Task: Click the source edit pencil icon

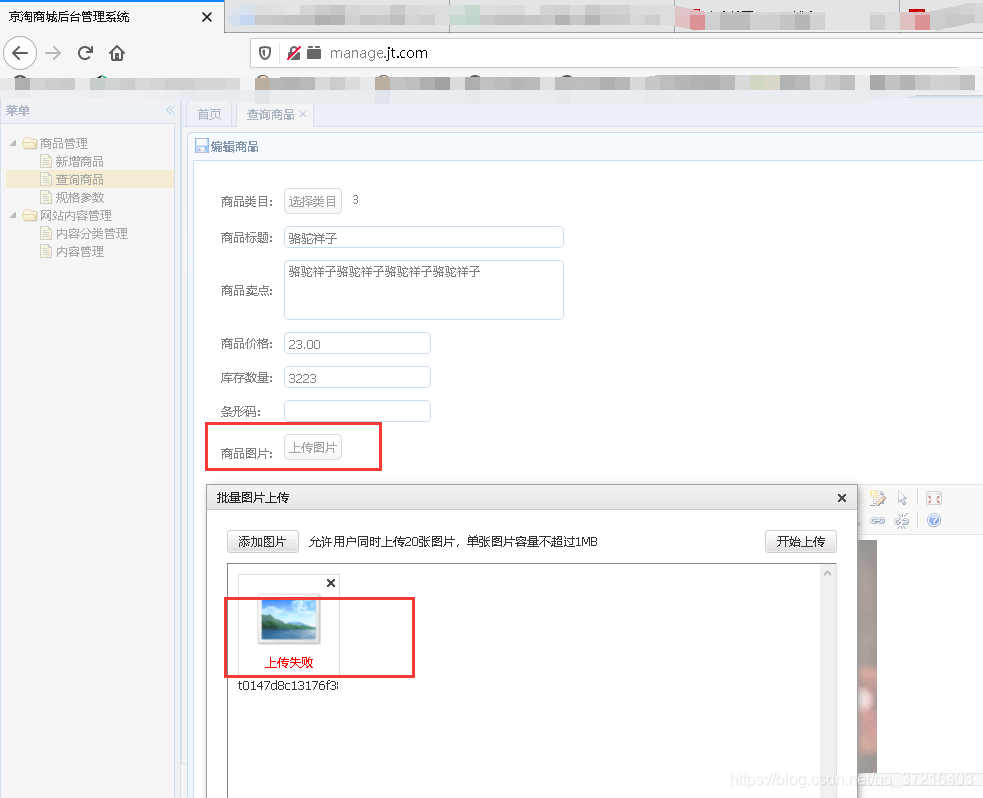Action: click(x=877, y=498)
